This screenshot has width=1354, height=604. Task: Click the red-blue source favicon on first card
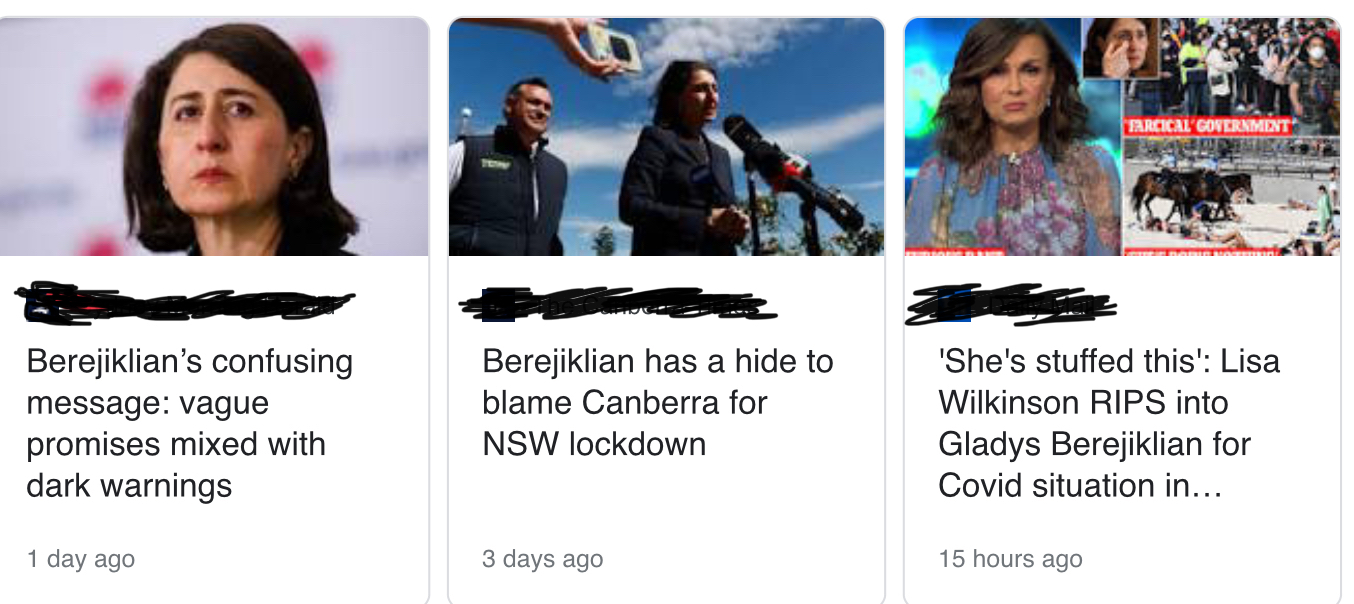(42, 304)
